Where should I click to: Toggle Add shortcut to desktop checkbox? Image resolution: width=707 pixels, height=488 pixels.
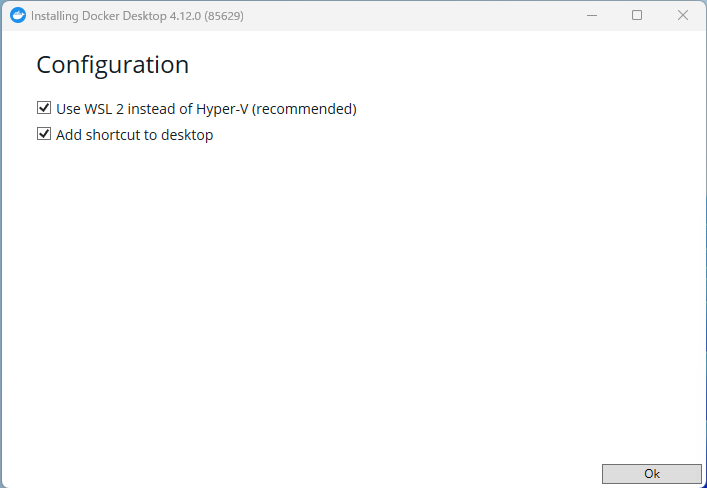(44, 134)
